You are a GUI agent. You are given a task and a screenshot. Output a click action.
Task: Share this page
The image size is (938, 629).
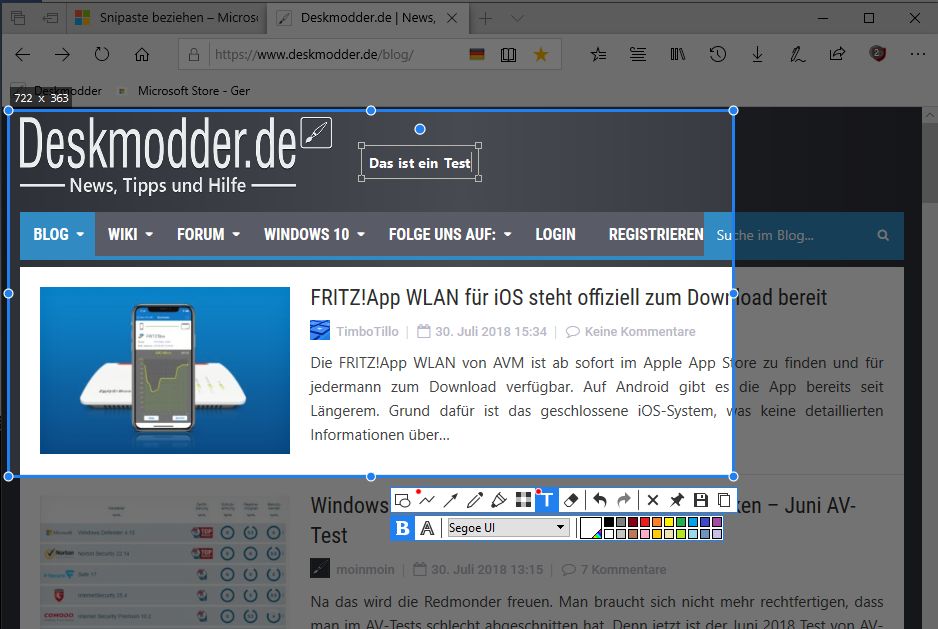838,54
